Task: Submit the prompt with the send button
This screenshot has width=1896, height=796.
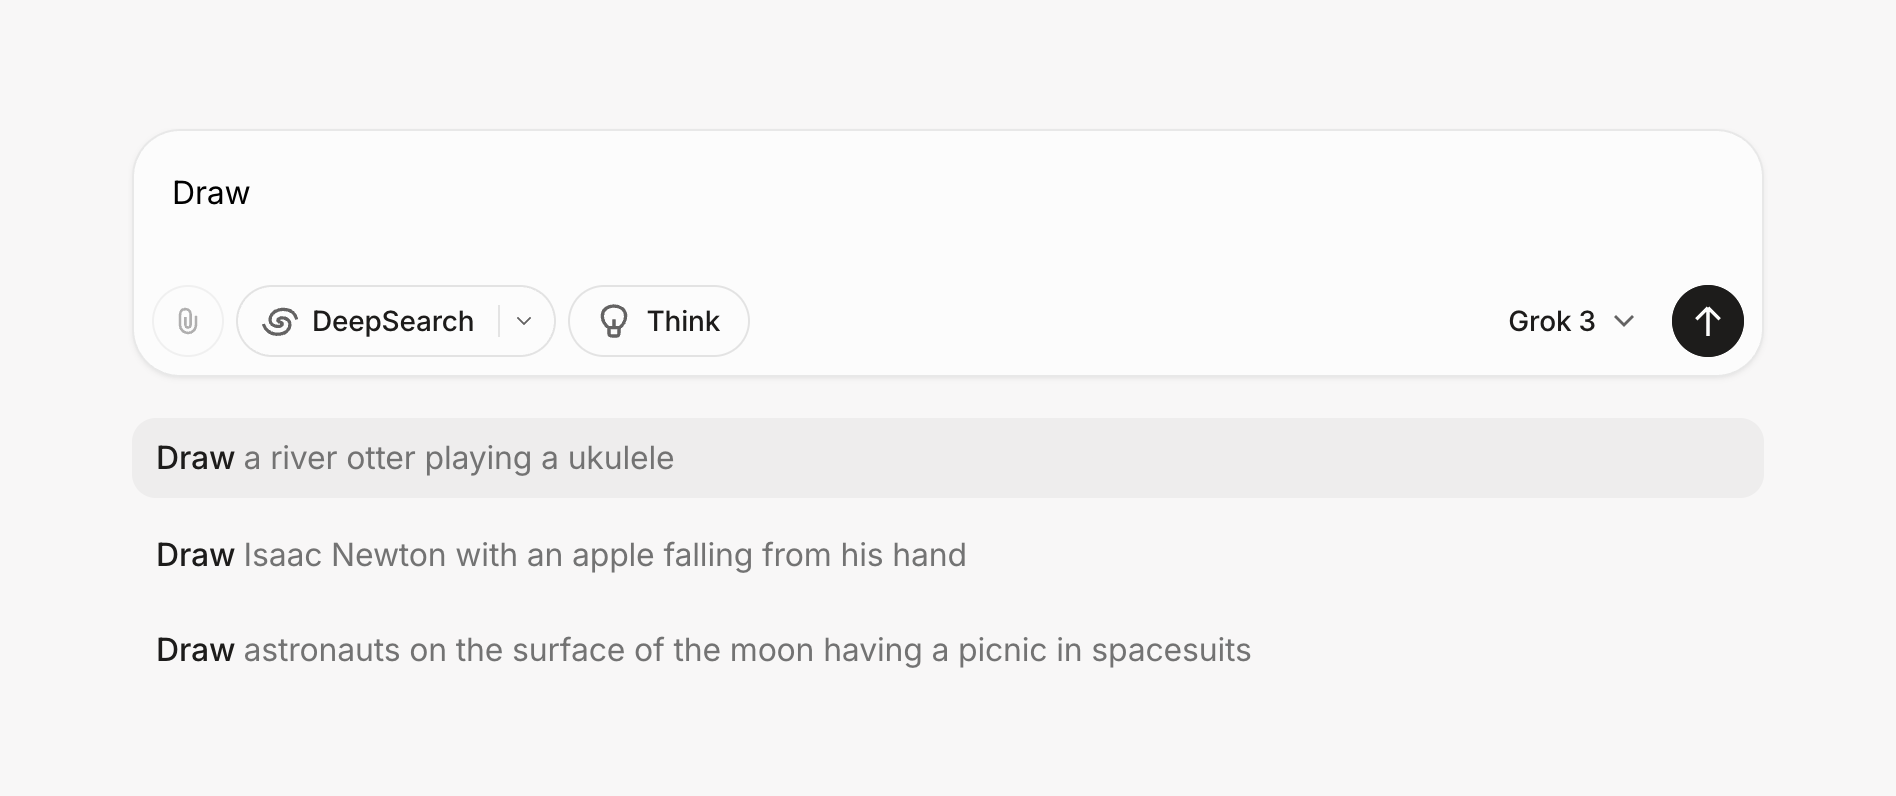Action: coord(1707,321)
